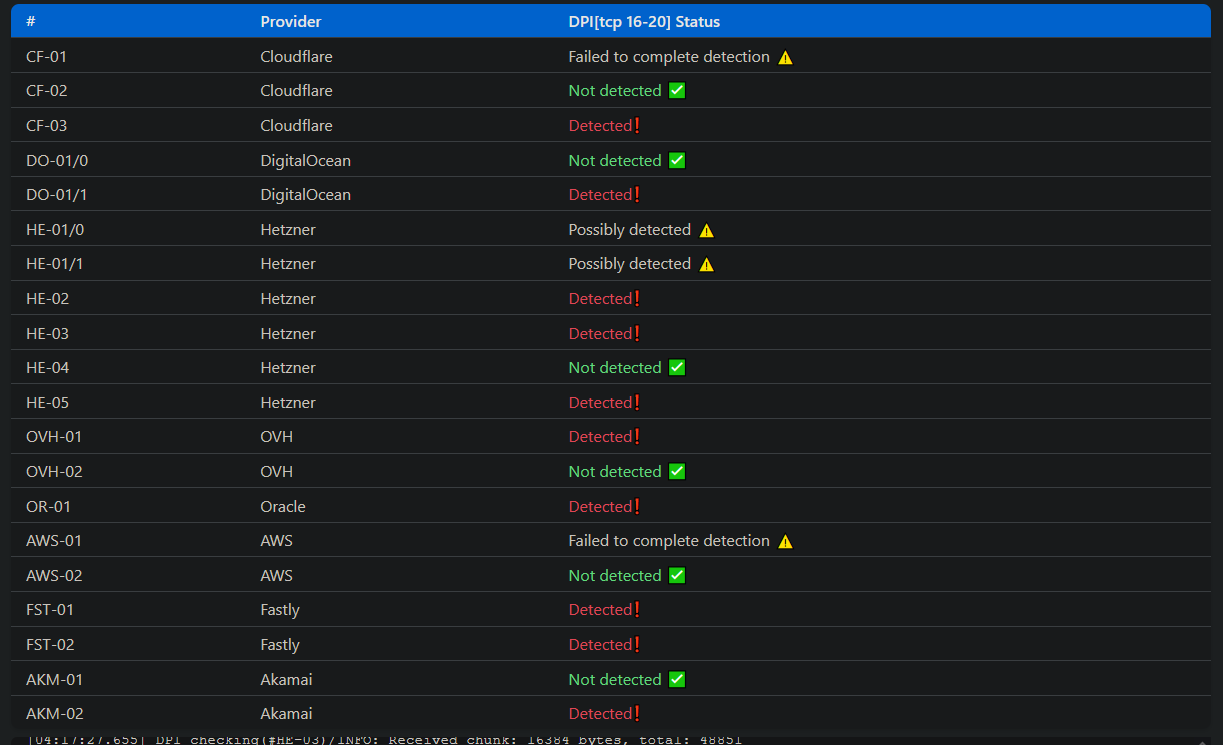
Task: Click 'Failed to complete detection' text for AWS-01
Action: click(669, 541)
